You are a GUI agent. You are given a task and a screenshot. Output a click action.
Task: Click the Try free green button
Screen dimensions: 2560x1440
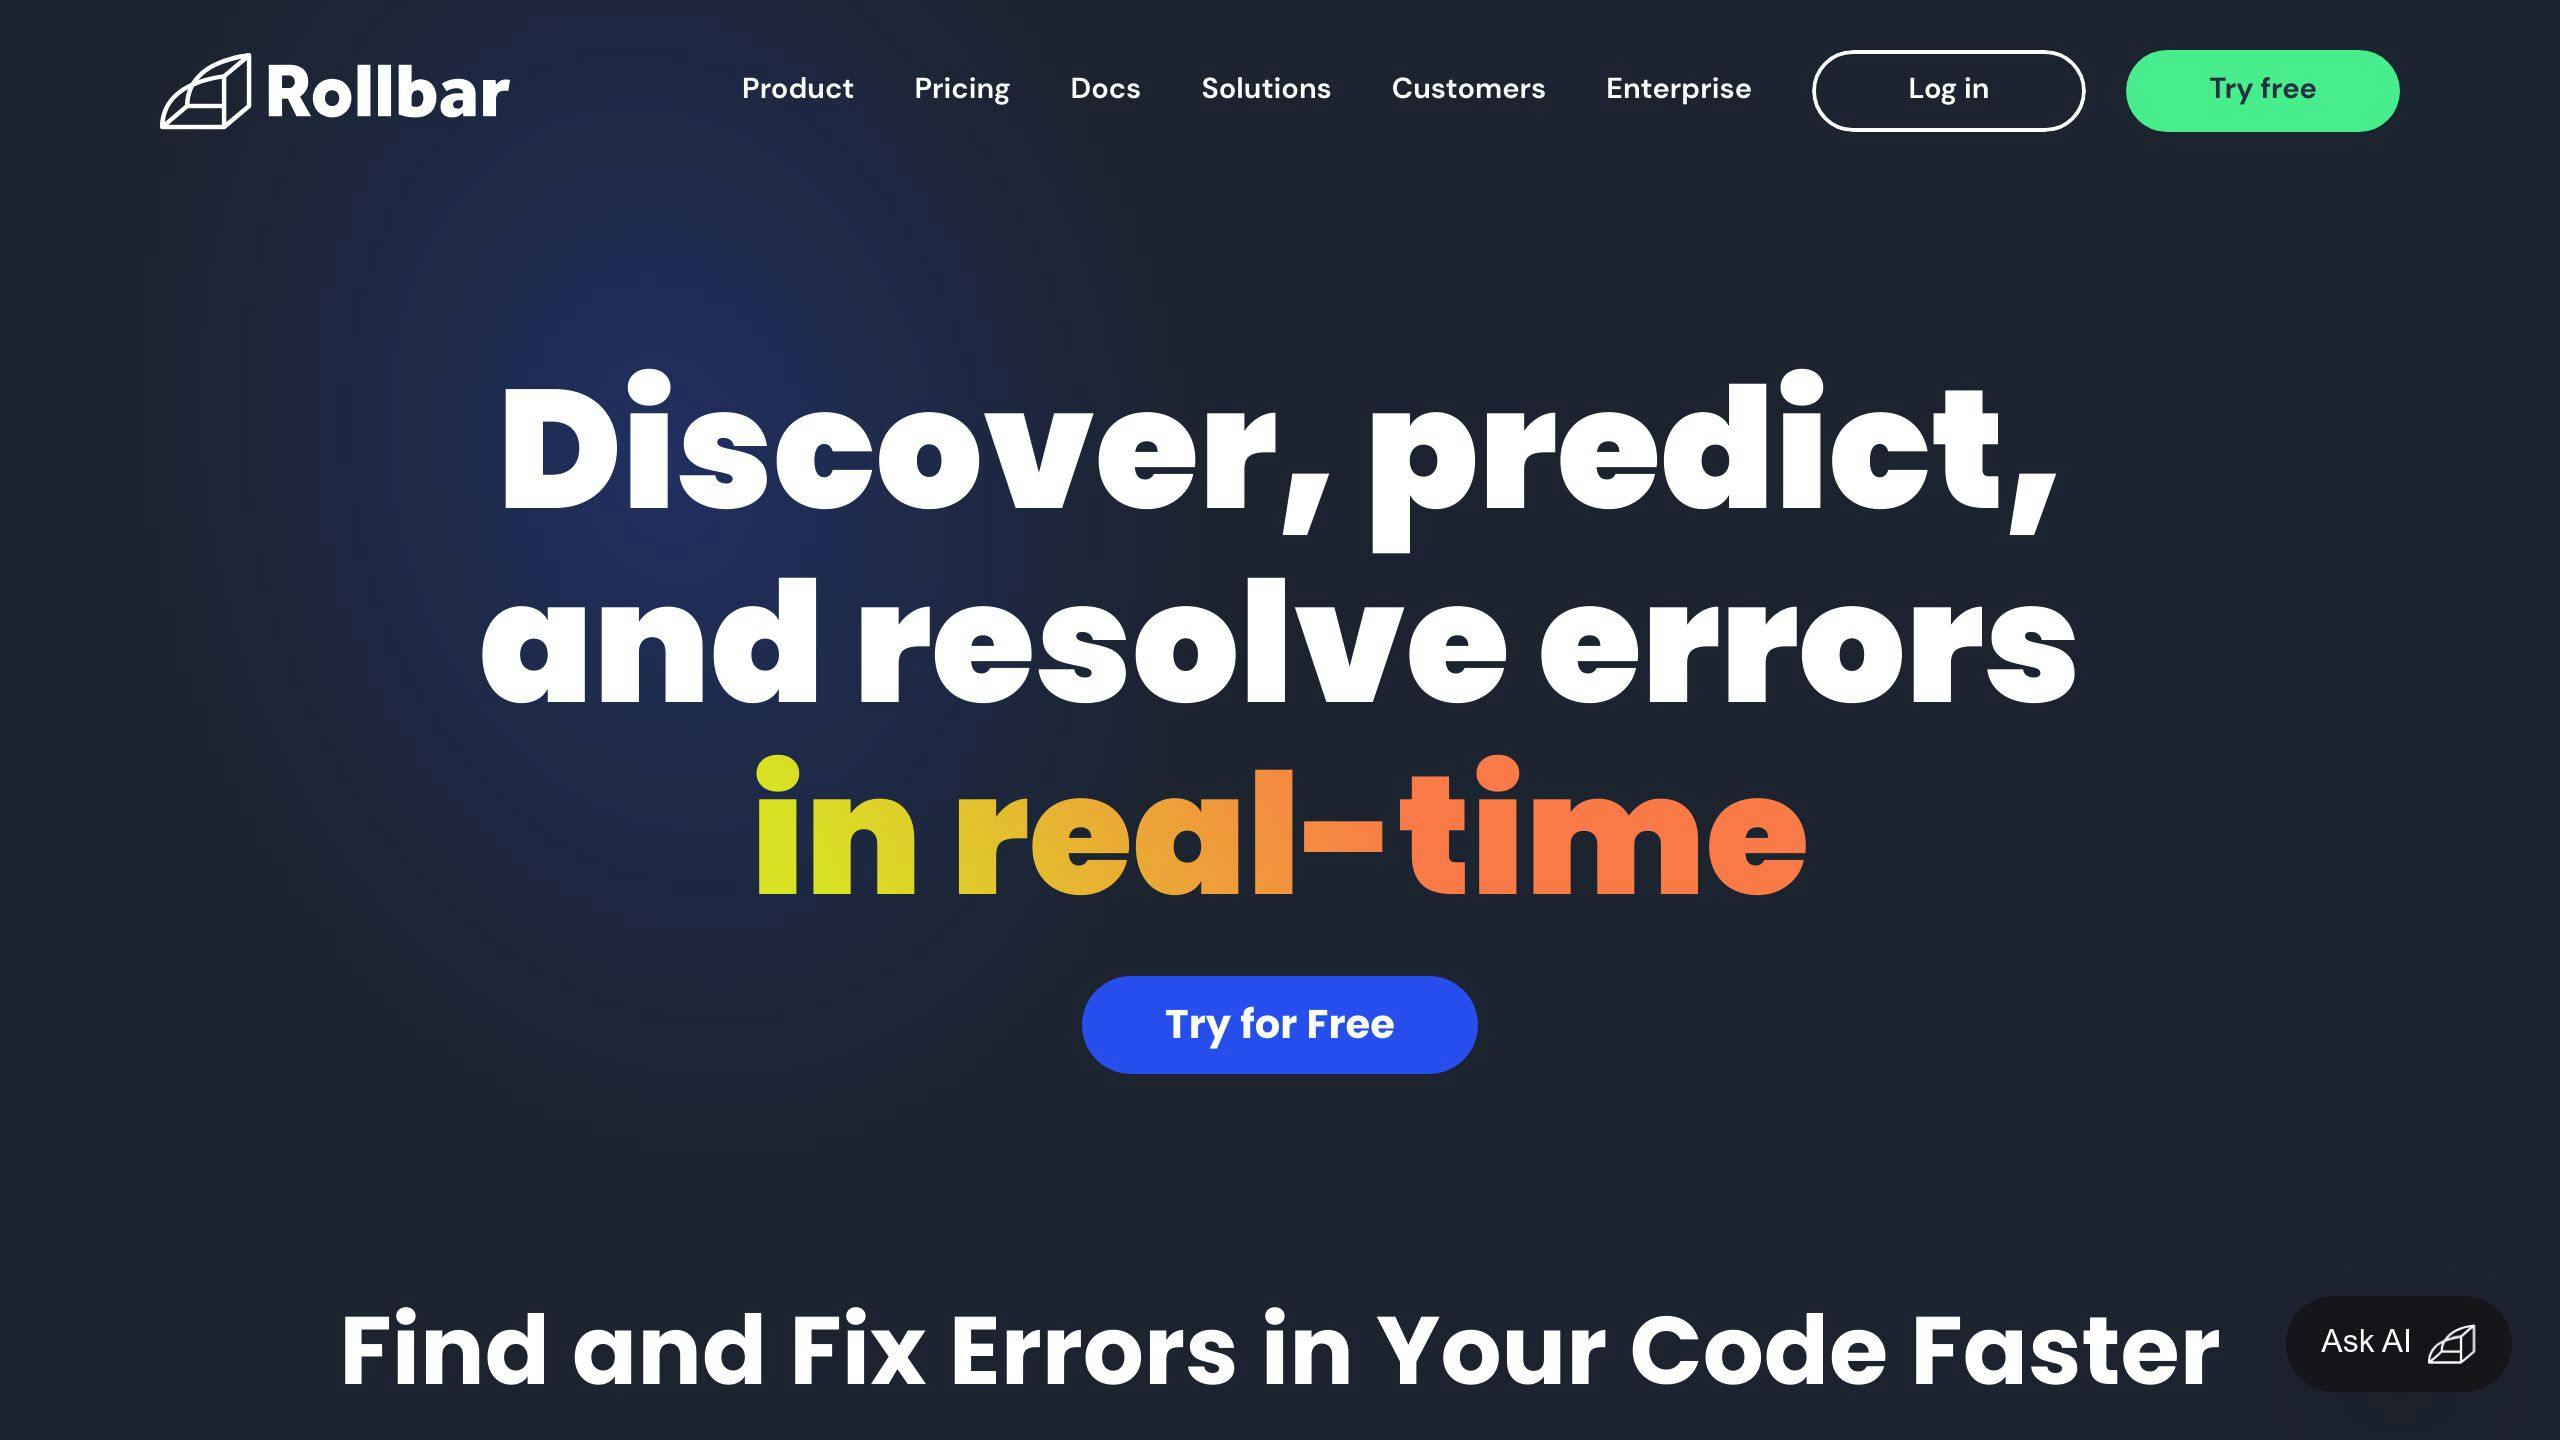[x=2261, y=90]
